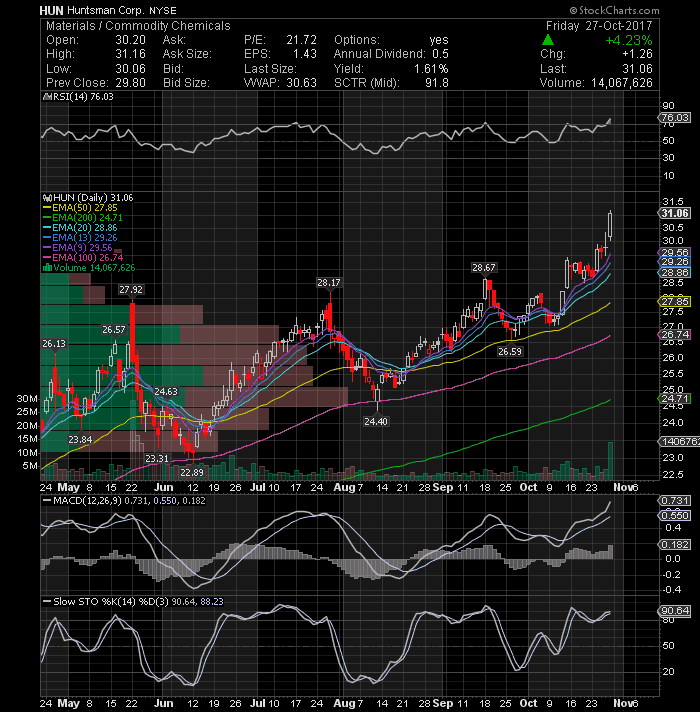Click the 27.85 yellow tag on right axis
This screenshot has width=700, height=712.
point(675,302)
